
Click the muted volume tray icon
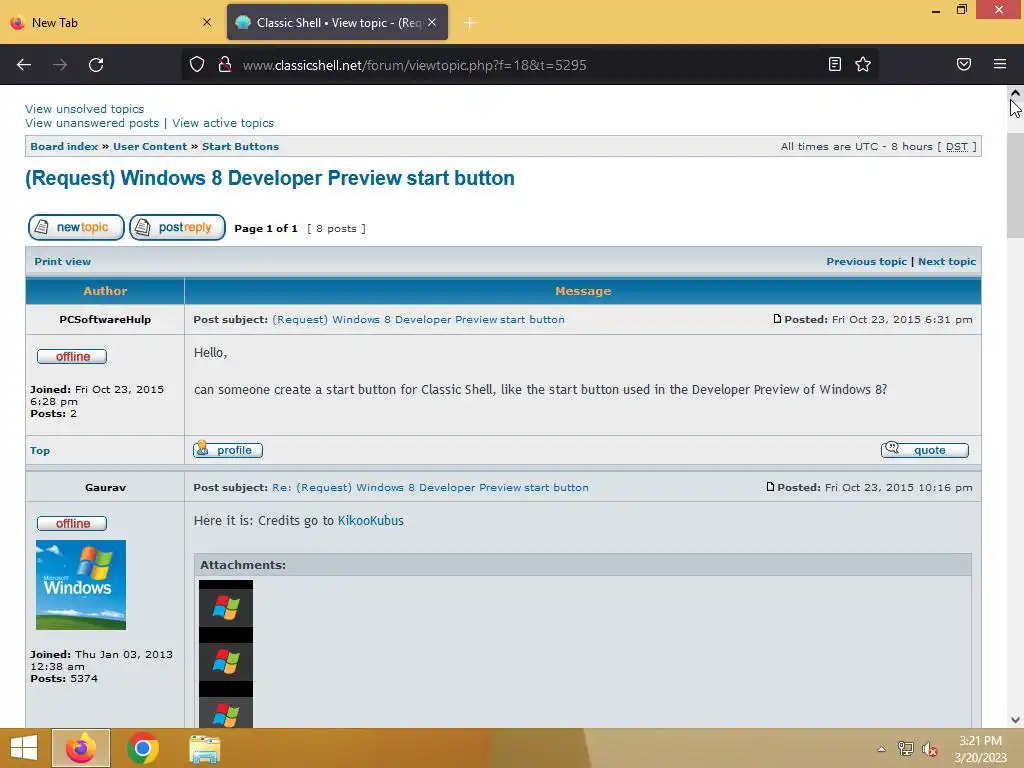pos(930,749)
